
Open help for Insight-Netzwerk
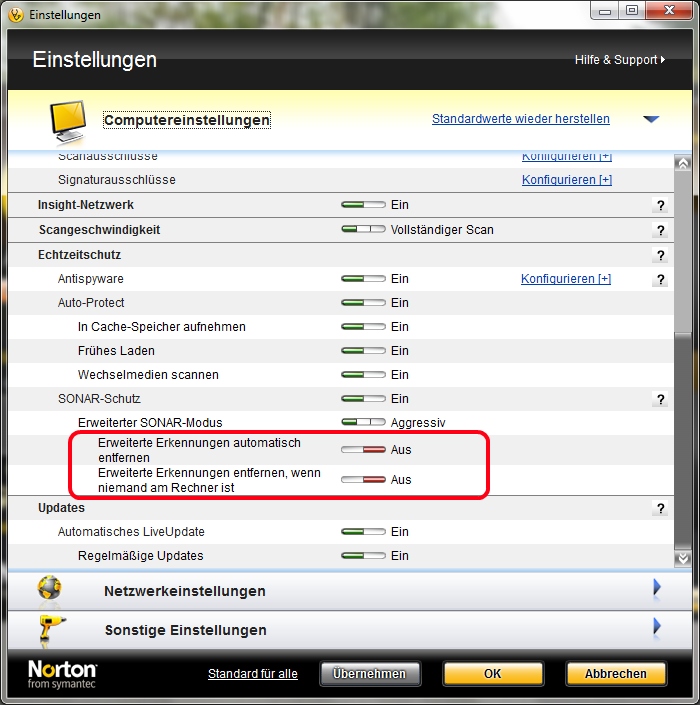pyautogui.click(x=660, y=205)
